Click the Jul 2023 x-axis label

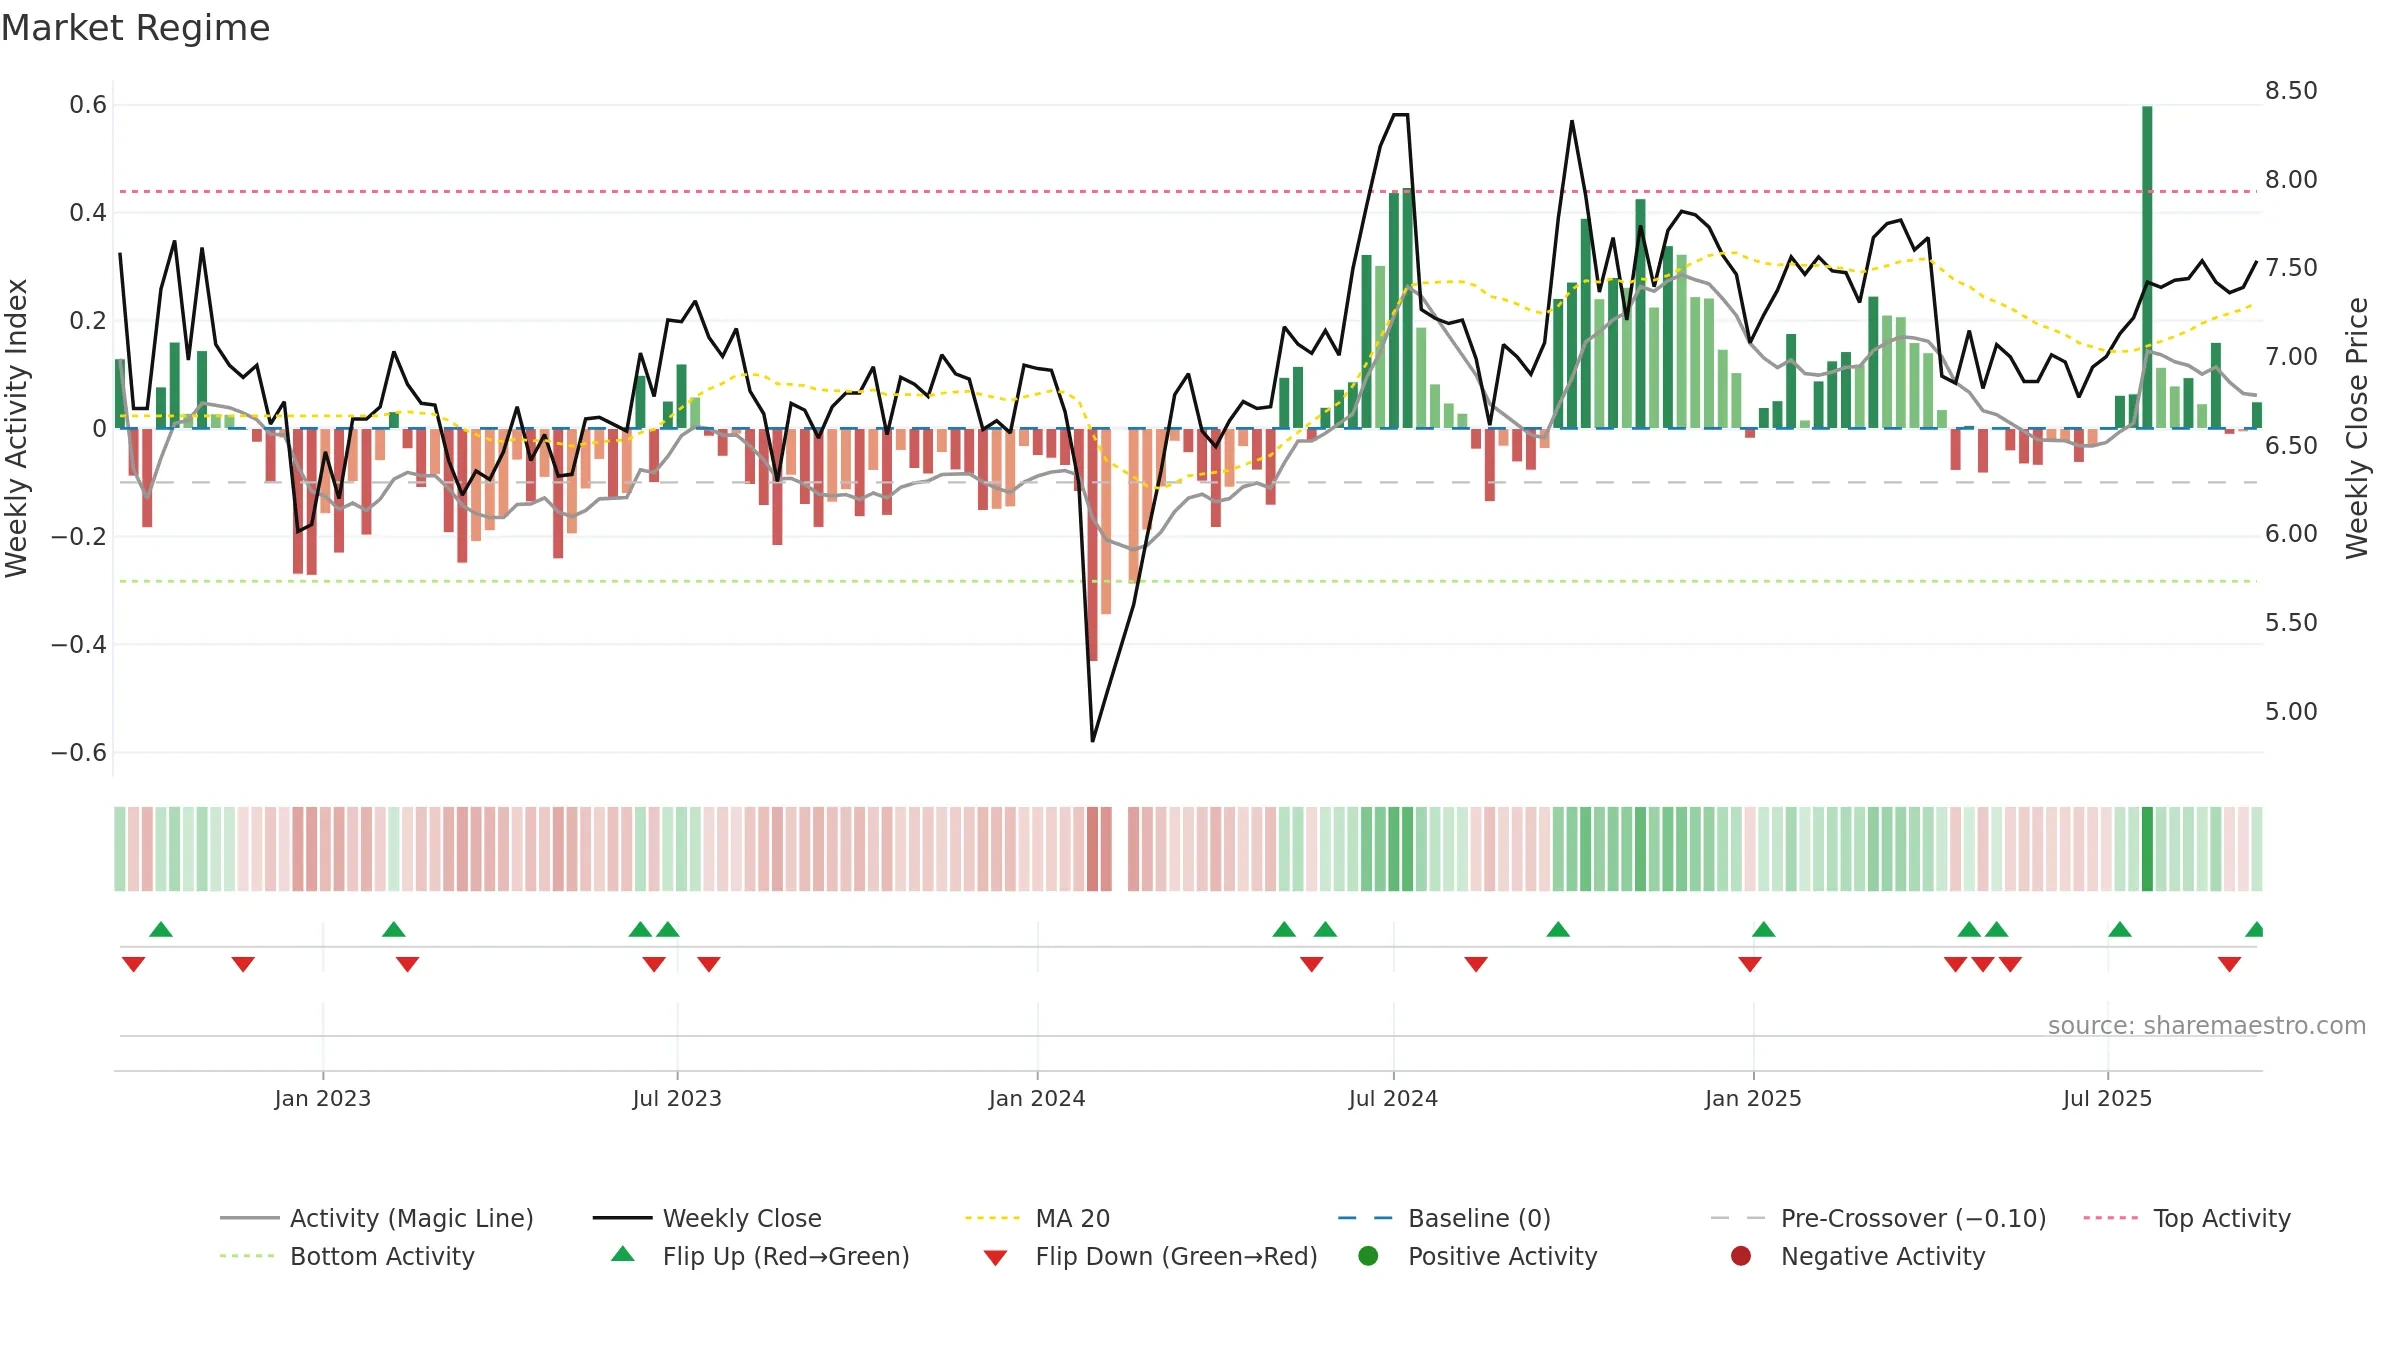[677, 1099]
